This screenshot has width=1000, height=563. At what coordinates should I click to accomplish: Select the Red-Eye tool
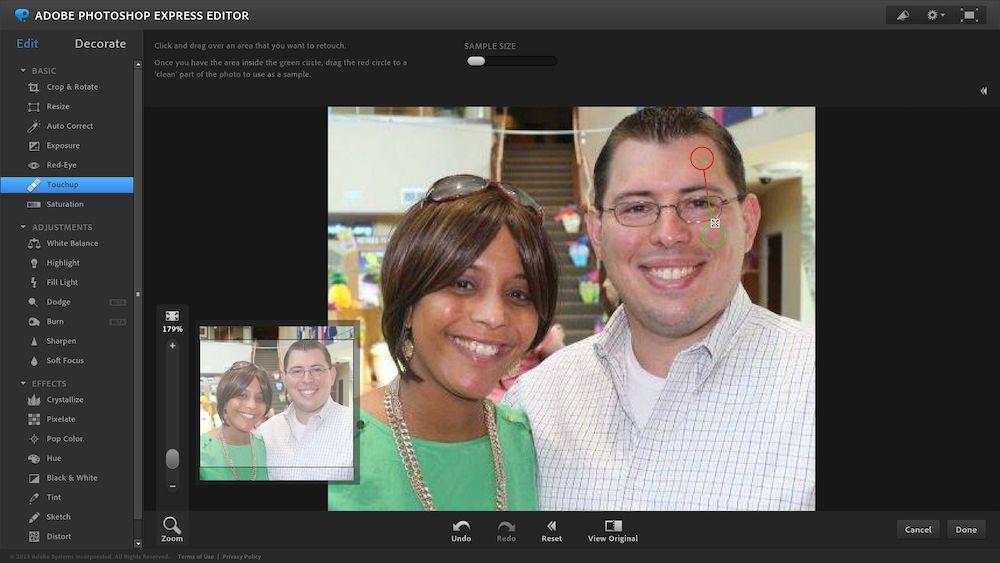point(60,165)
